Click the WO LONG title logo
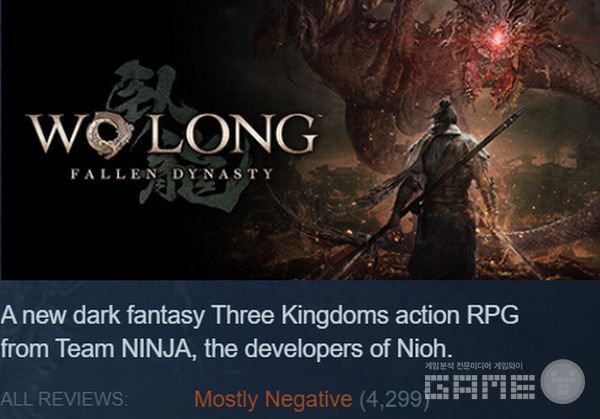Image resolution: width=600 pixels, height=419 pixels. click(x=172, y=135)
